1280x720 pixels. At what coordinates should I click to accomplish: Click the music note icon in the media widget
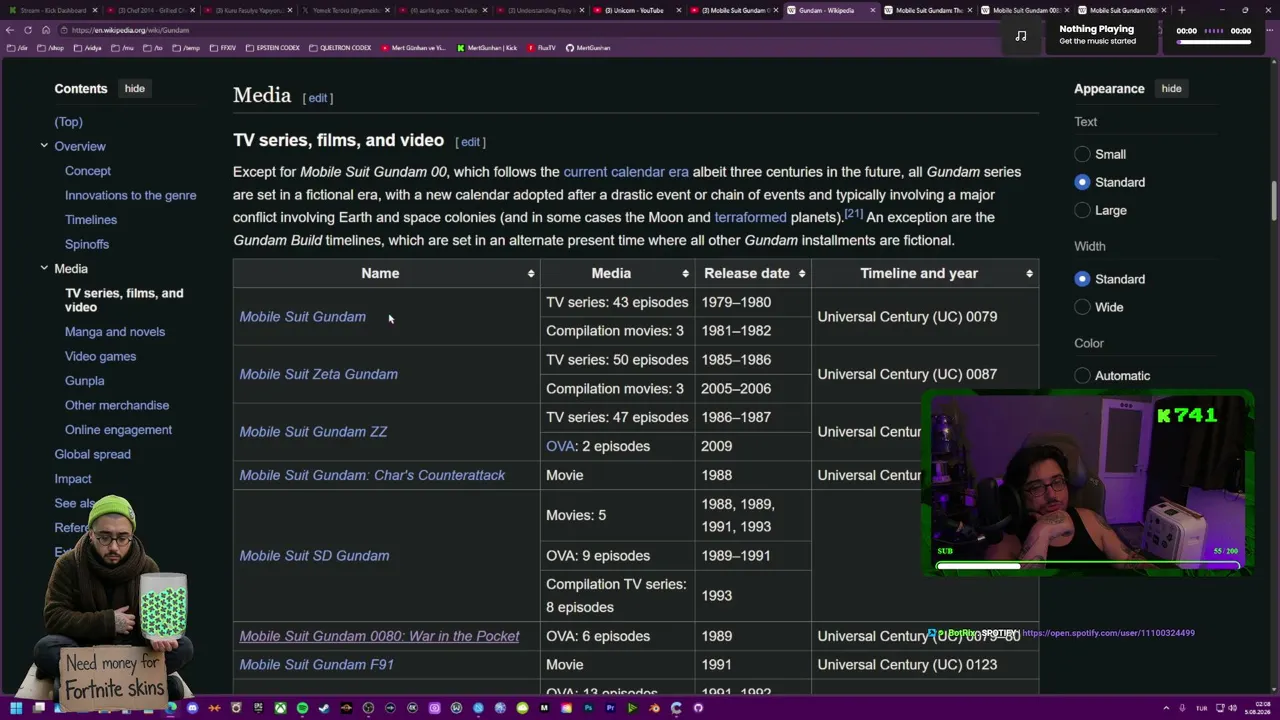[1021, 36]
